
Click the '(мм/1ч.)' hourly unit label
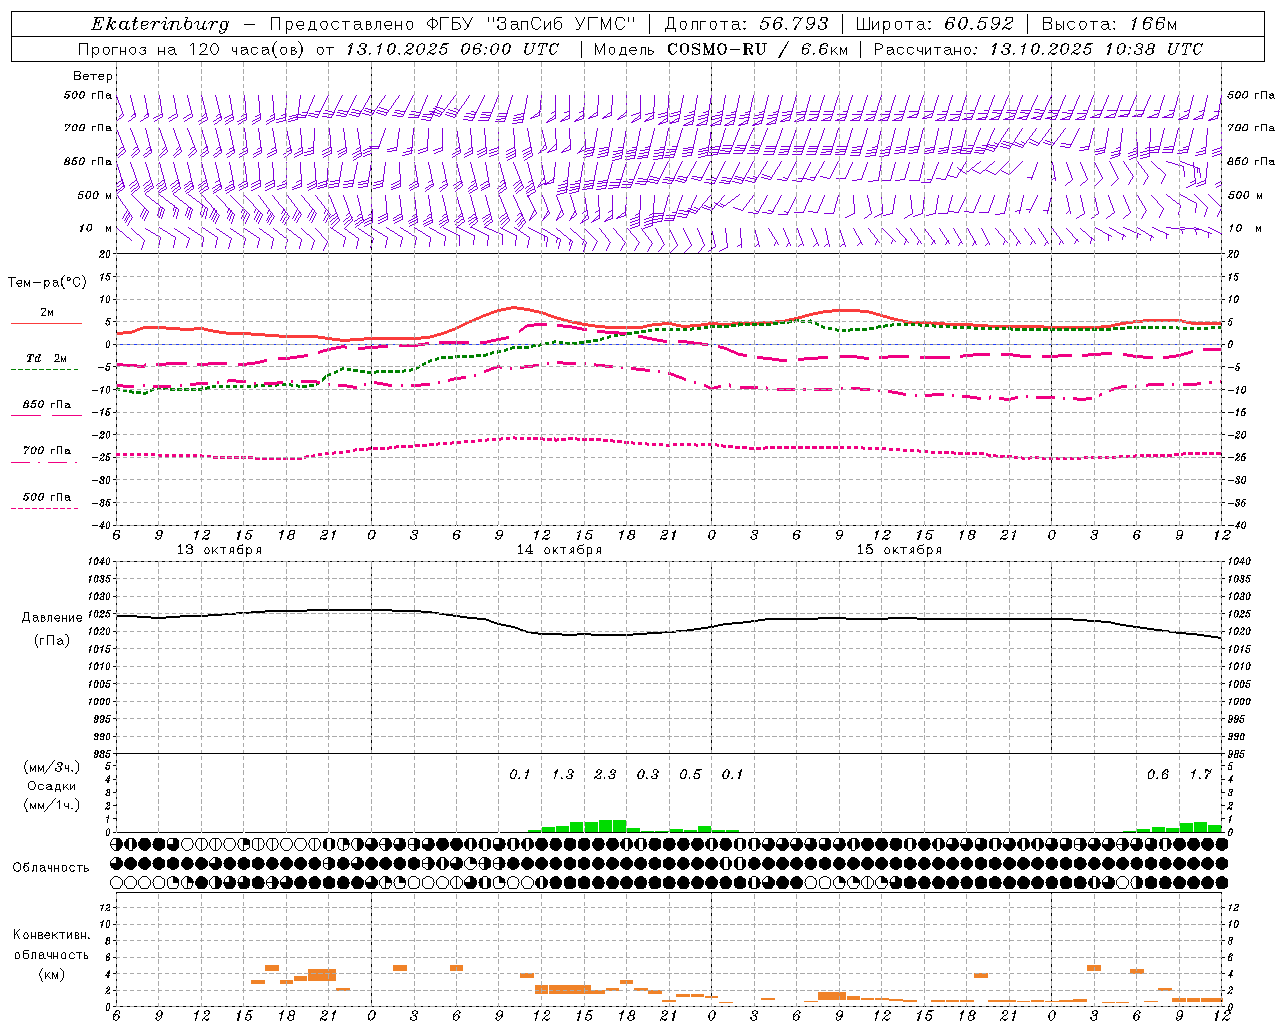tap(52, 805)
